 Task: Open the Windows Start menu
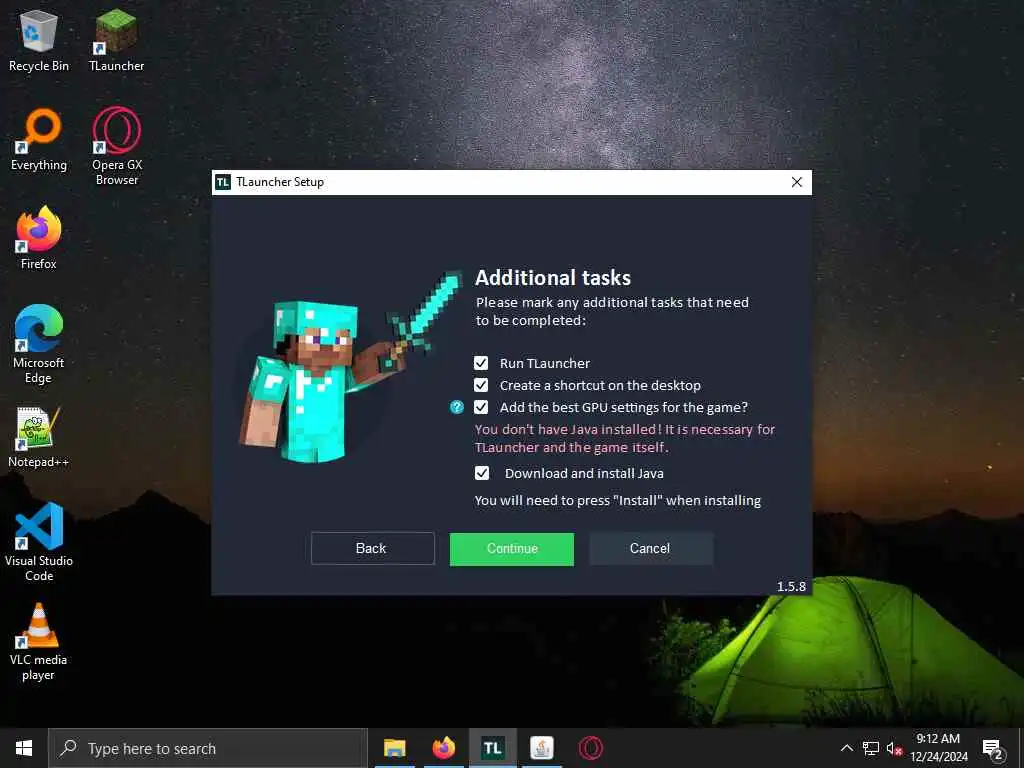click(24, 748)
